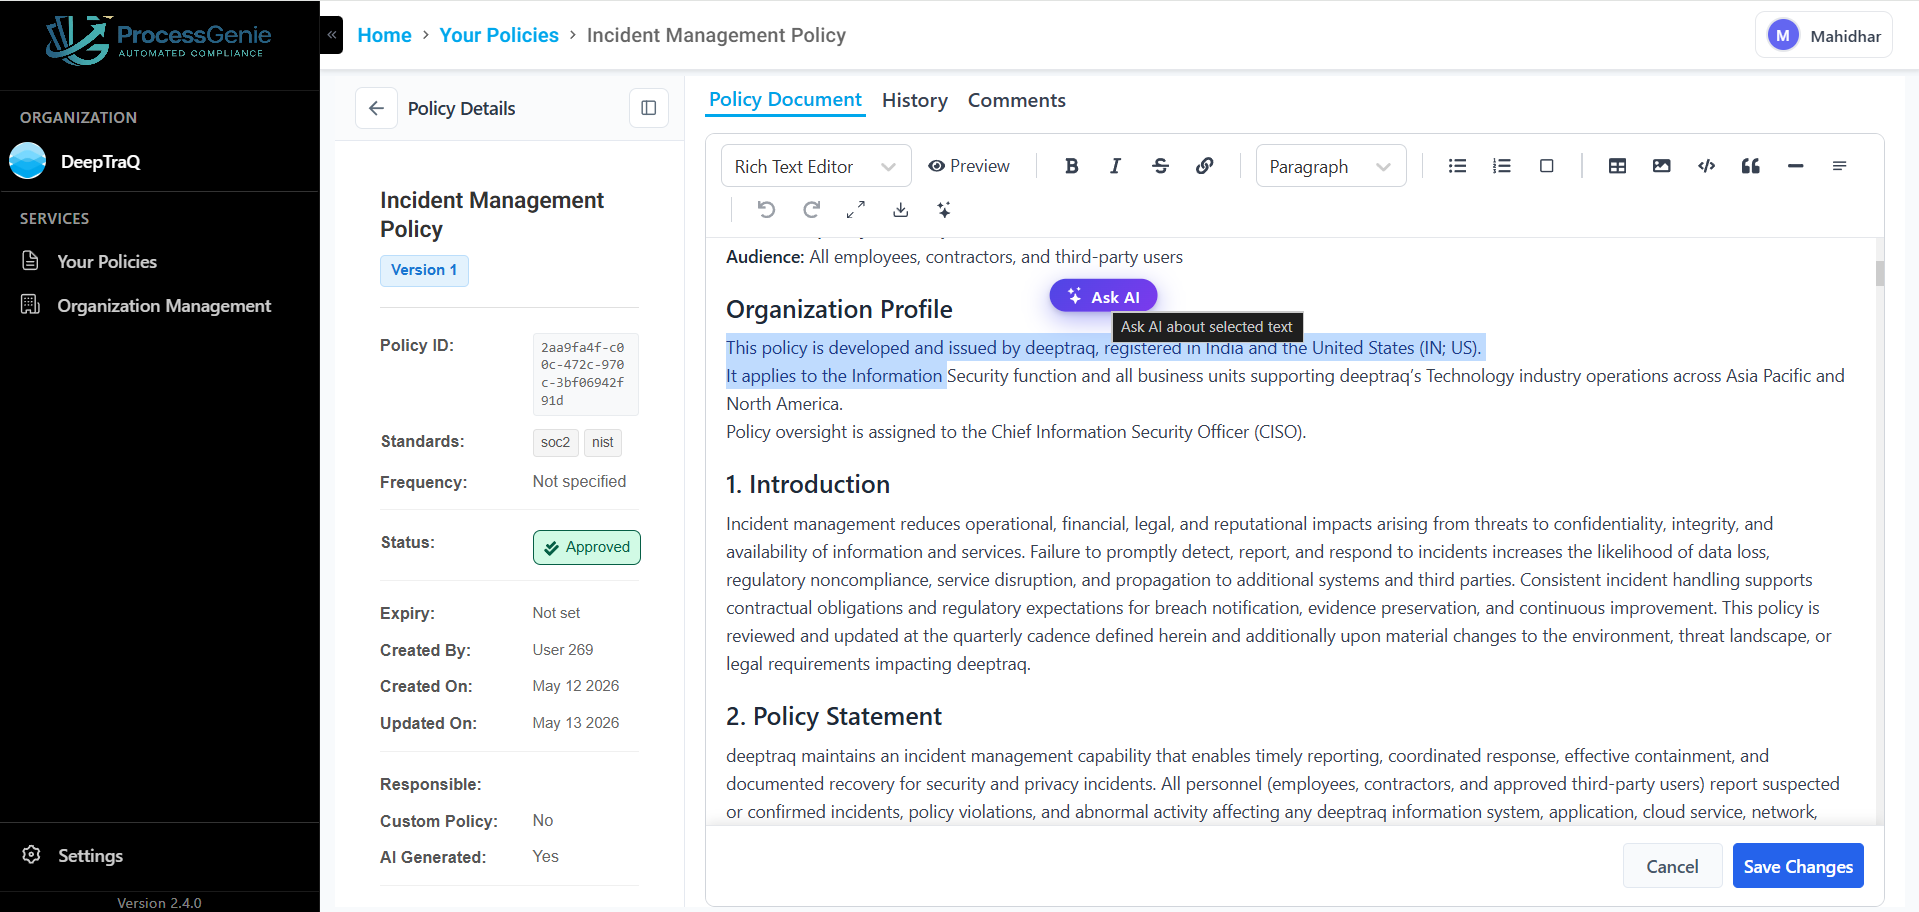Open the Rich Text Editor dropdown
The width and height of the screenshot is (1919, 912).
point(816,166)
